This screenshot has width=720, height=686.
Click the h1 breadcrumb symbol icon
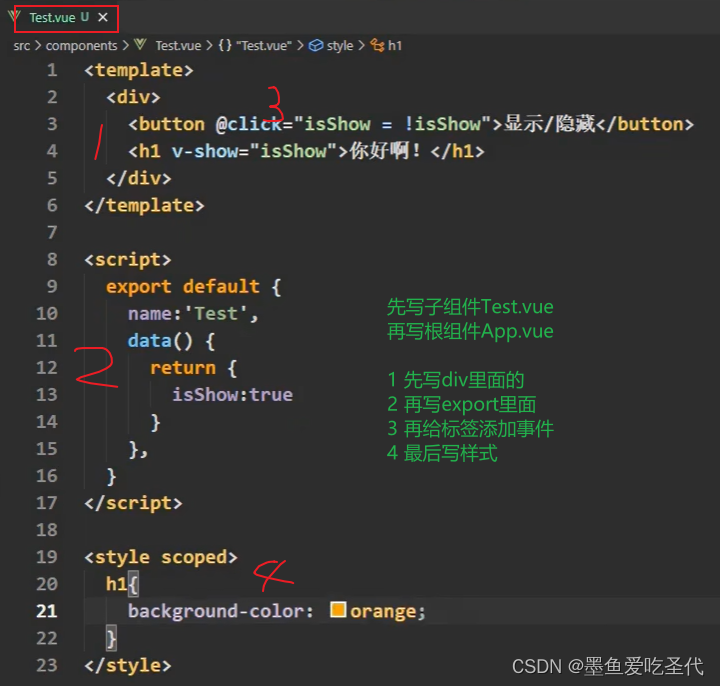377,45
